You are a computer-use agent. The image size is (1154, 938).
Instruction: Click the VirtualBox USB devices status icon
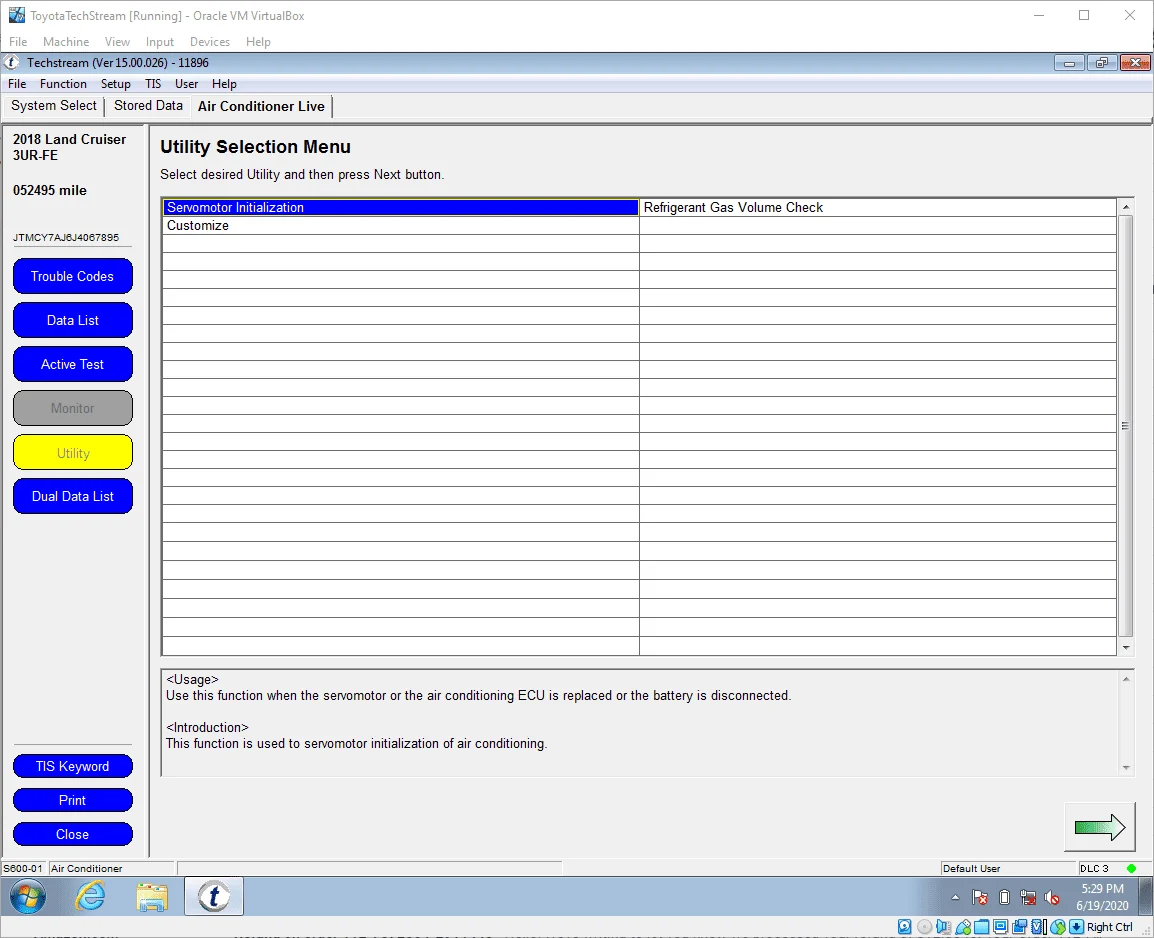pos(963,927)
